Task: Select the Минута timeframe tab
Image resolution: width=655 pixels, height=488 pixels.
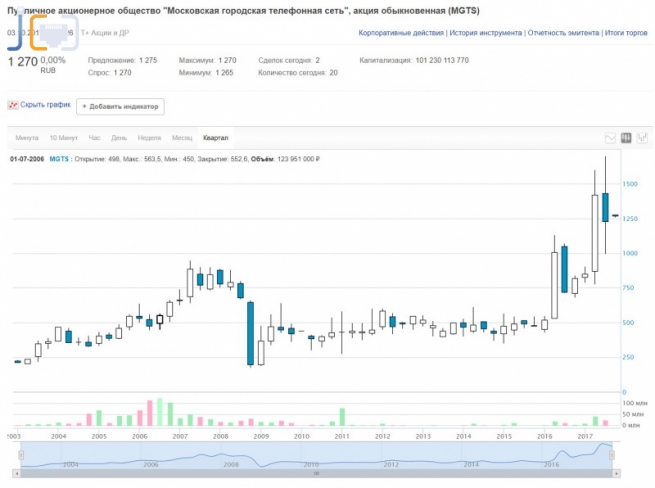Action: [x=27, y=138]
